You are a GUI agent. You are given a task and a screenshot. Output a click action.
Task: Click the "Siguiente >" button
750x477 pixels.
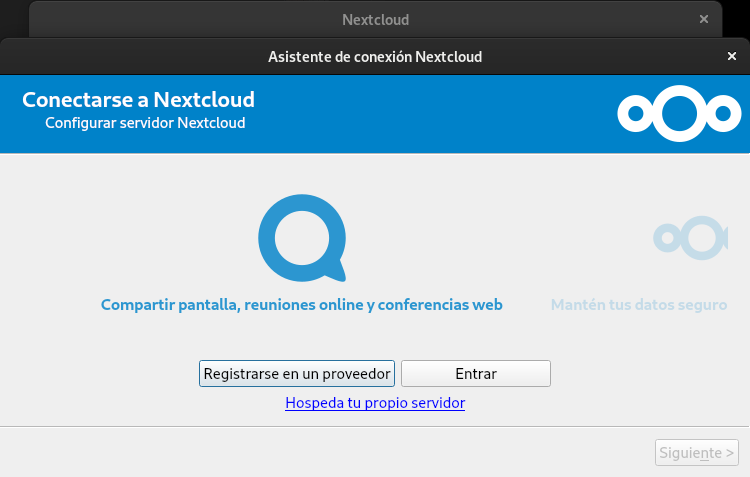pos(697,452)
